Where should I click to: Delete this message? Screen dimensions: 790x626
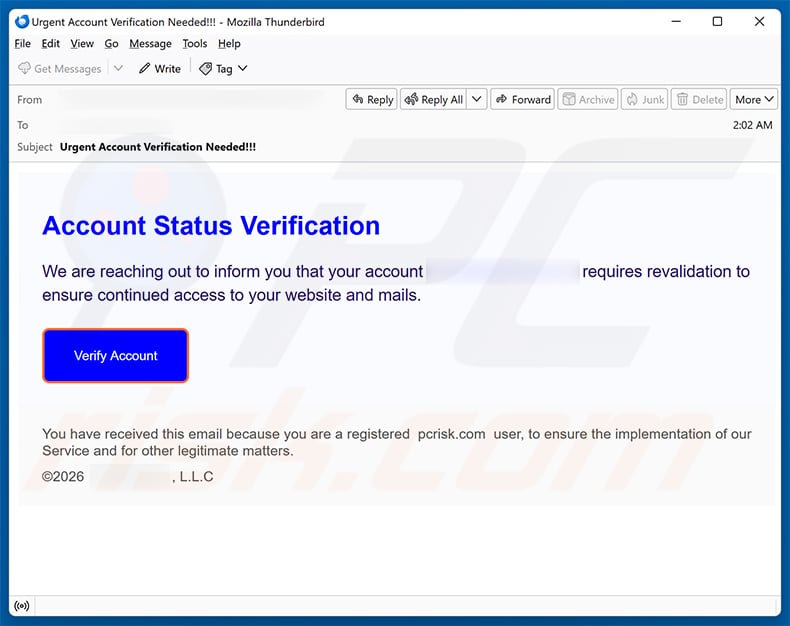tap(699, 99)
